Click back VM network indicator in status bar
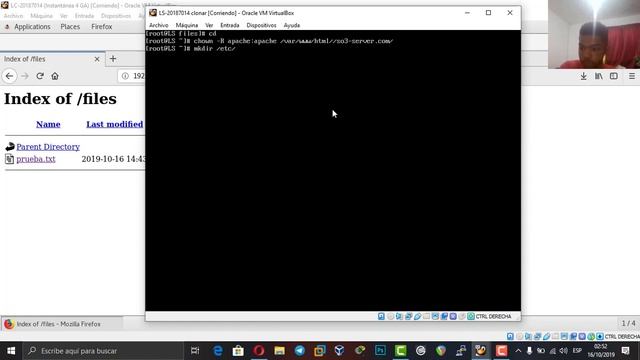This screenshot has width=640, height=360. 537,336
